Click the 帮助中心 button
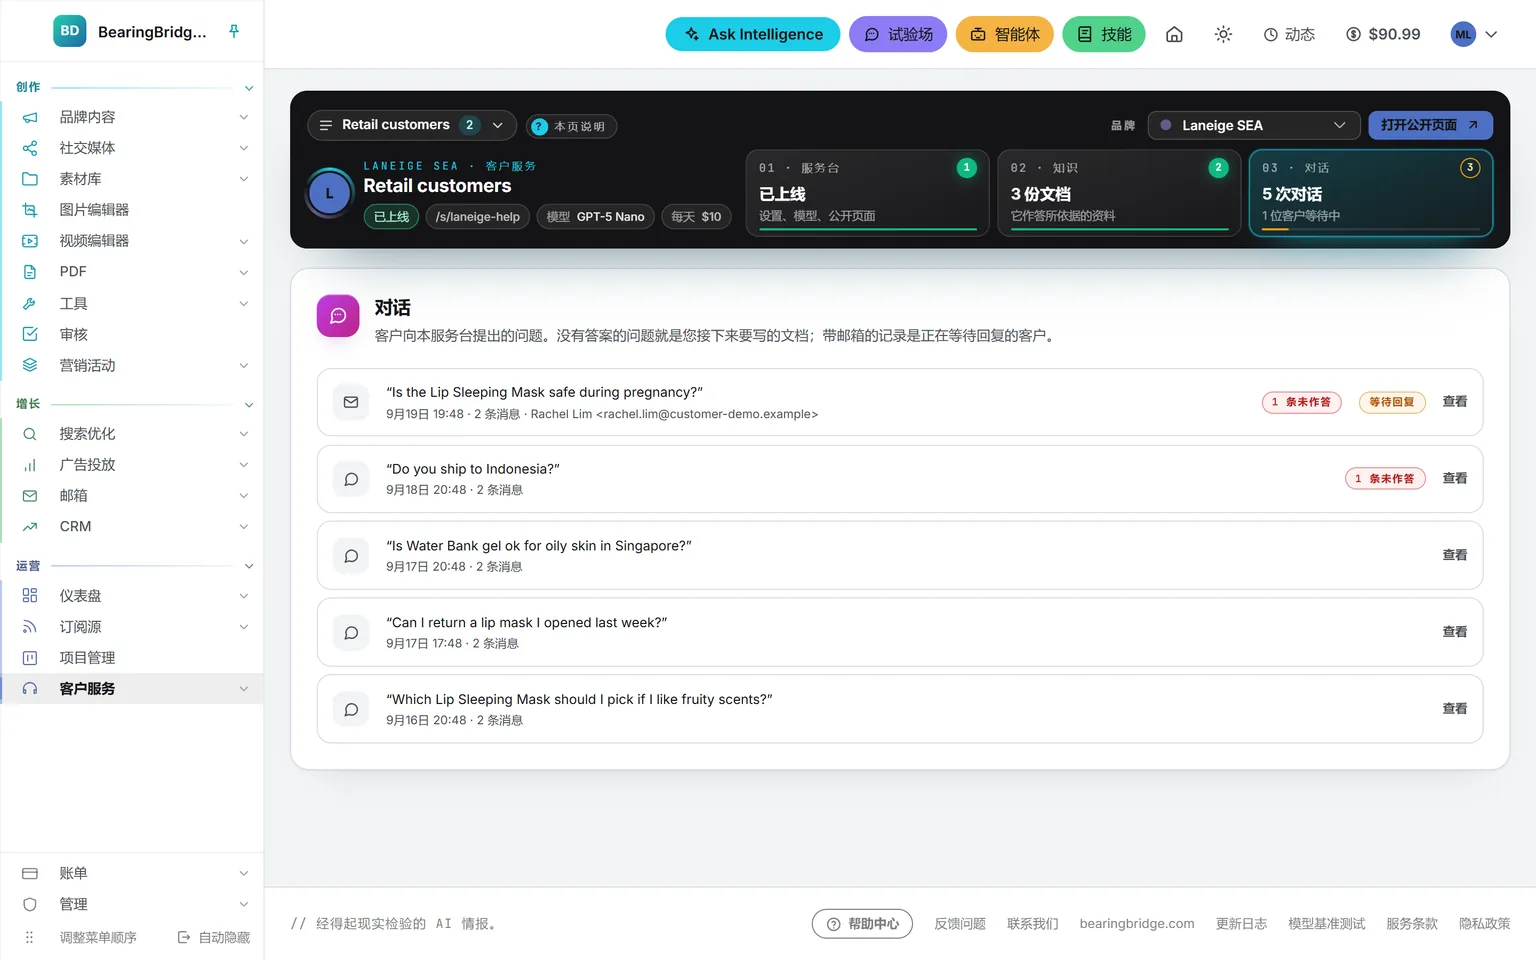1536x960 pixels. pos(863,924)
